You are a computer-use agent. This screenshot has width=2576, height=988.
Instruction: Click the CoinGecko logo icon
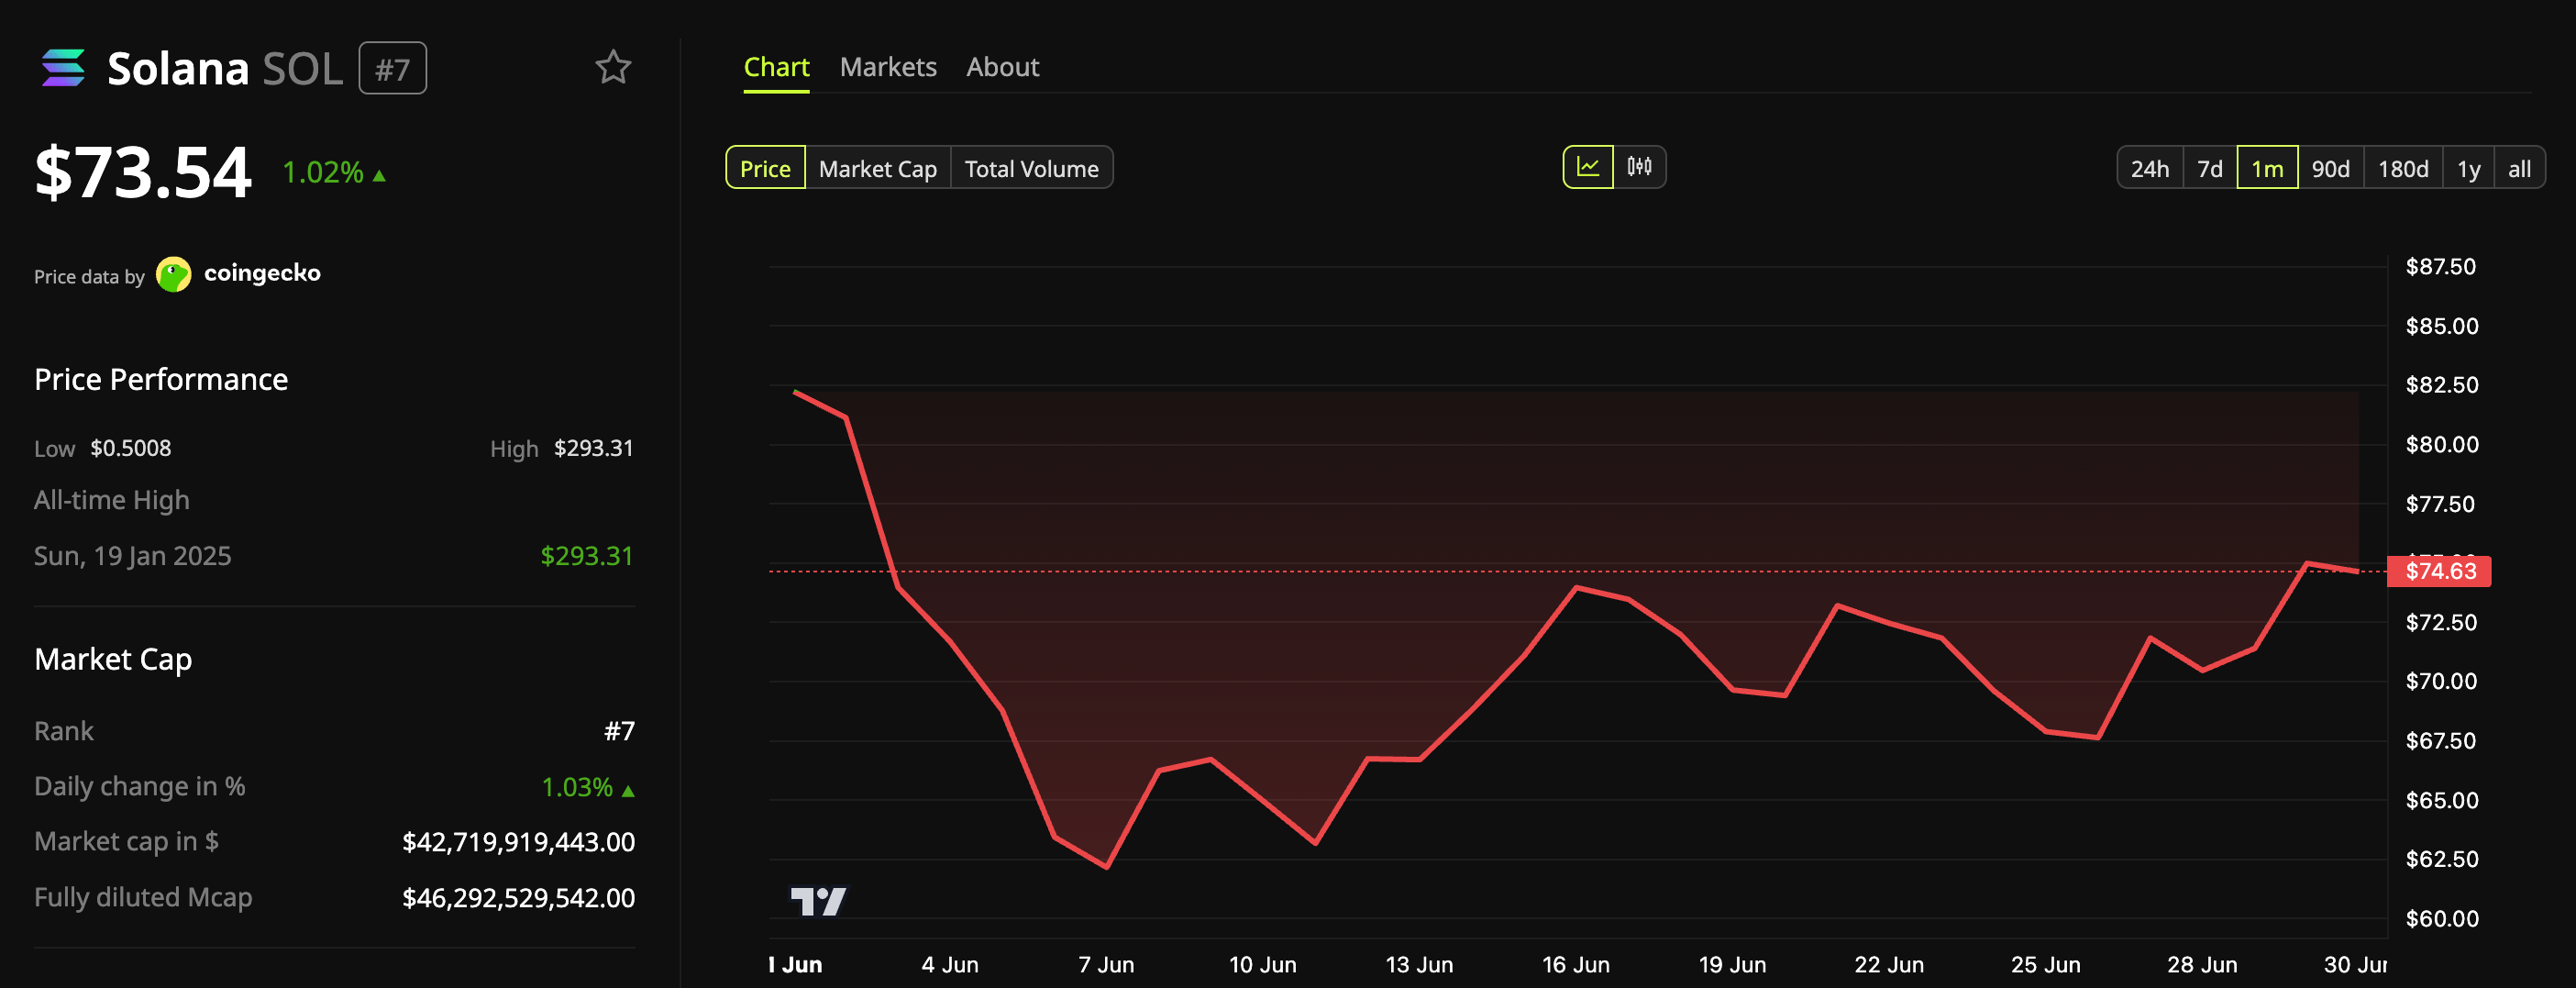click(174, 274)
